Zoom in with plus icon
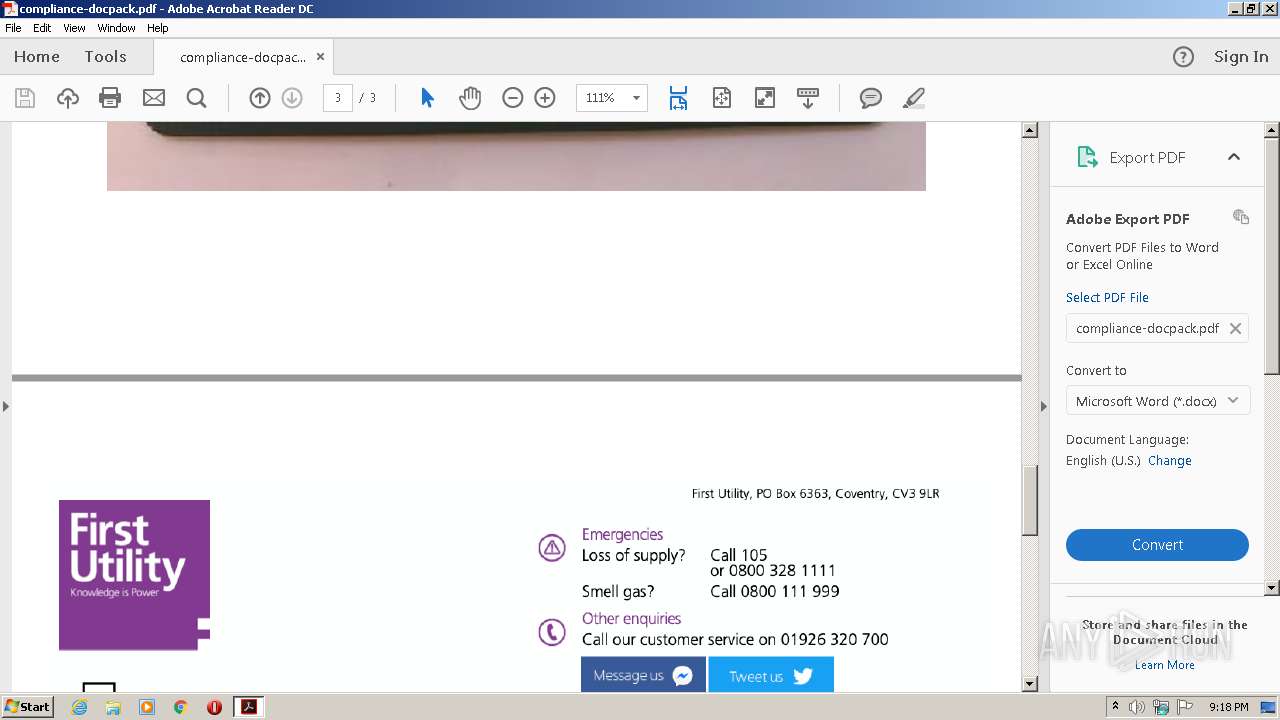This screenshot has width=1280, height=720. (x=545, y=98)
